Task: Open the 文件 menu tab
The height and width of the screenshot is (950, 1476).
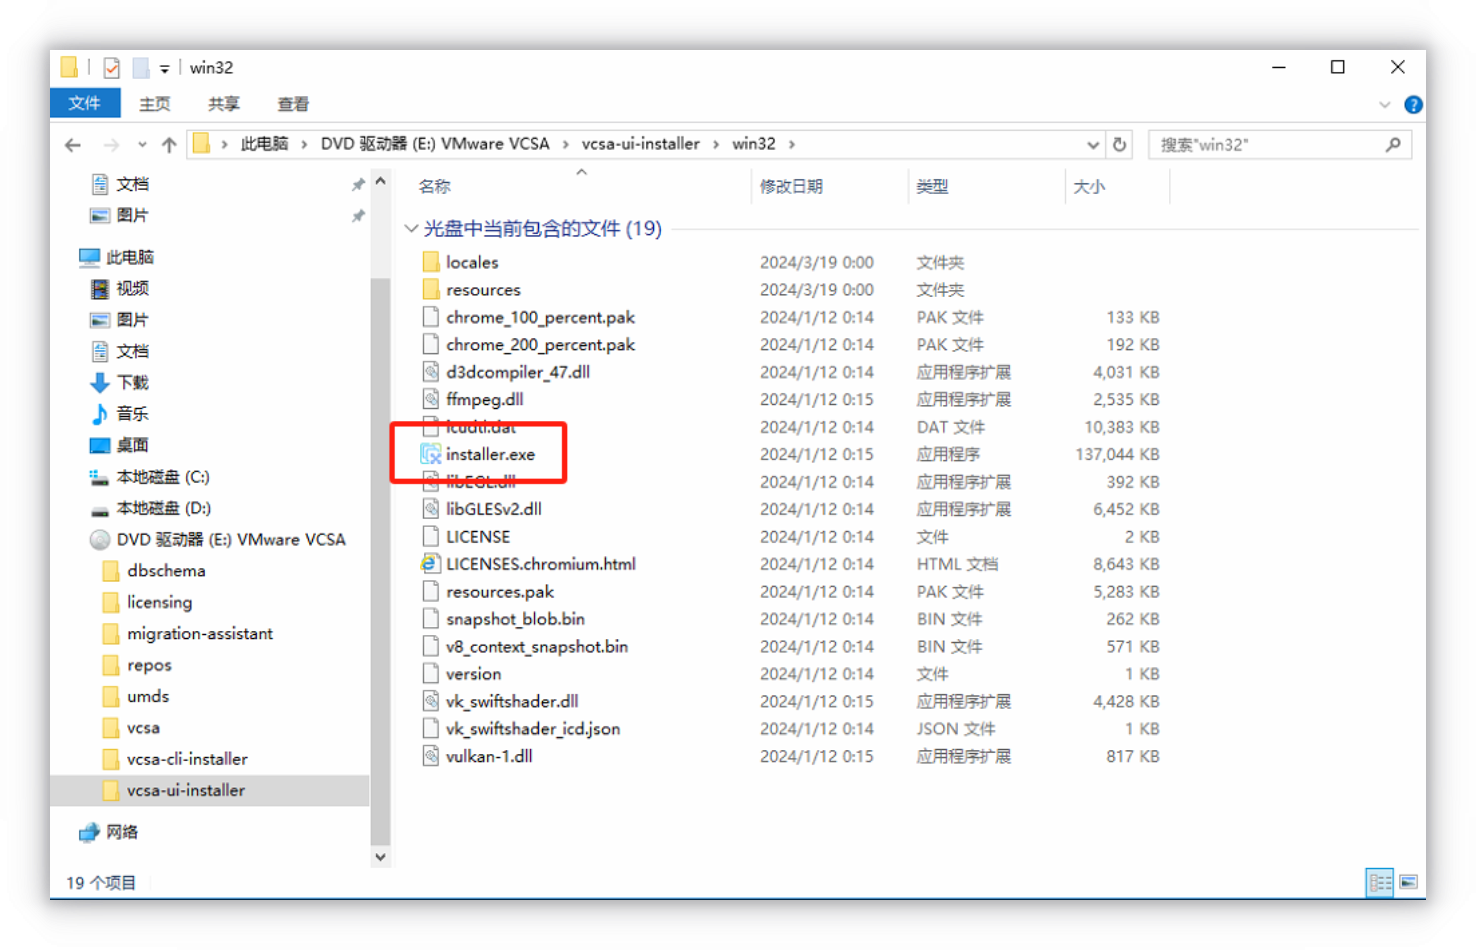Action: point(85,103)
